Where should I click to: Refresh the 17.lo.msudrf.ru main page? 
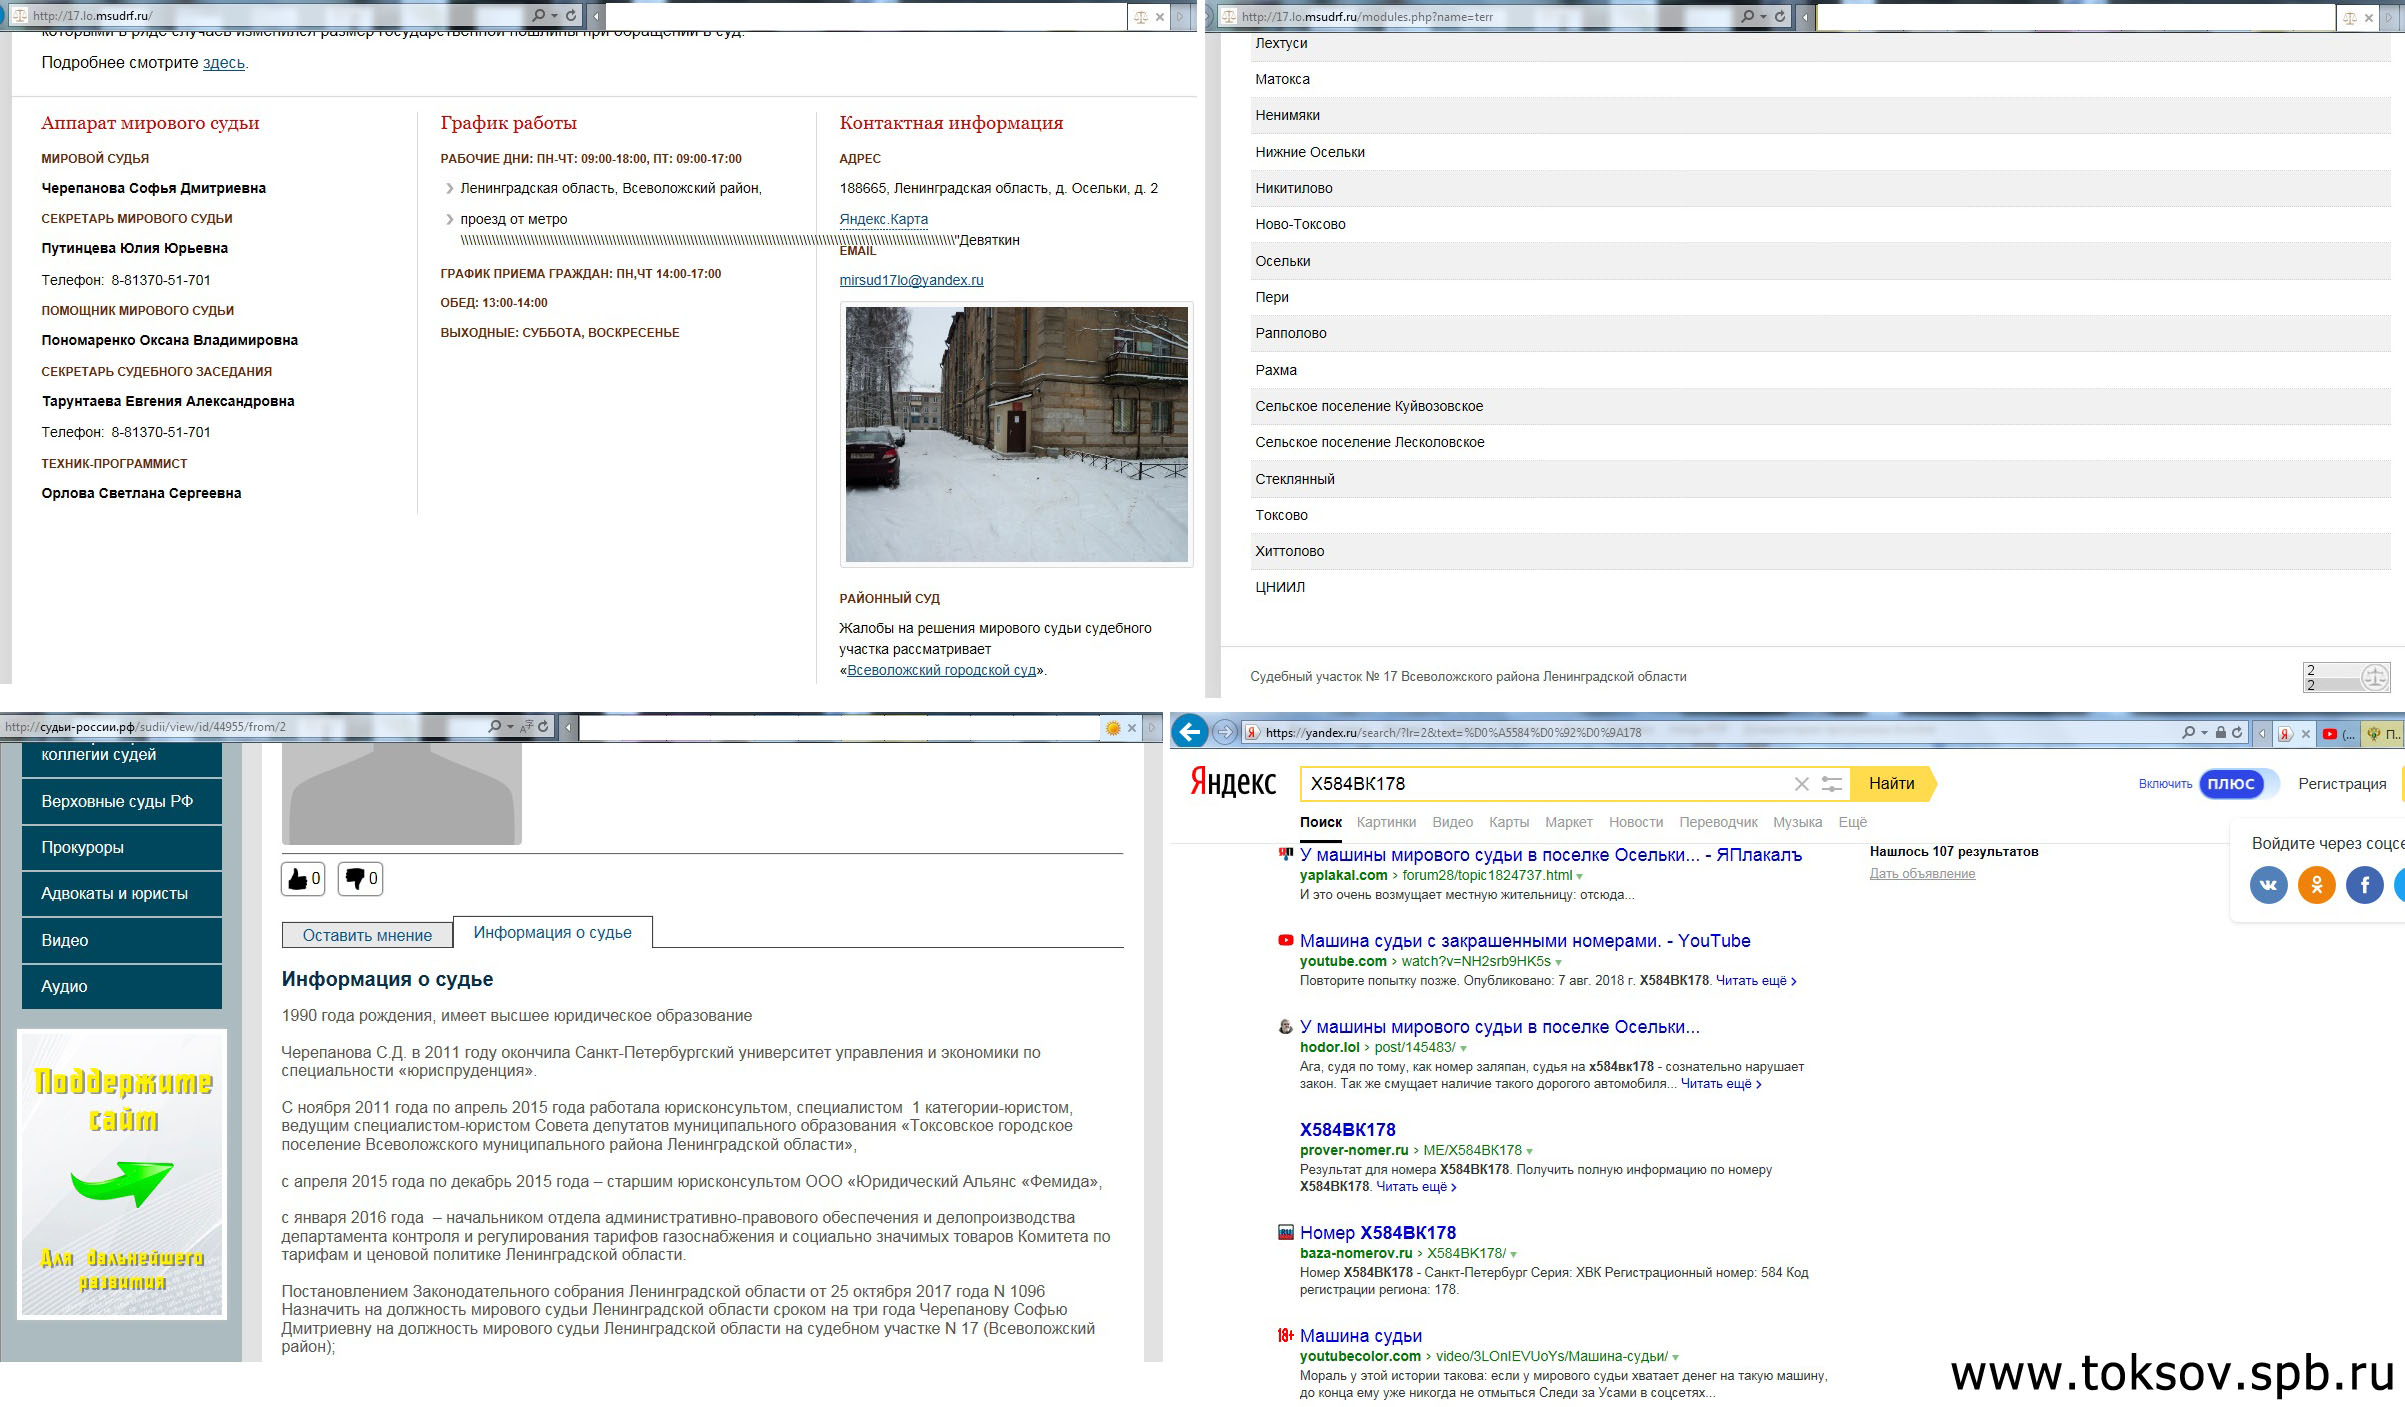[x=571, y=16]
